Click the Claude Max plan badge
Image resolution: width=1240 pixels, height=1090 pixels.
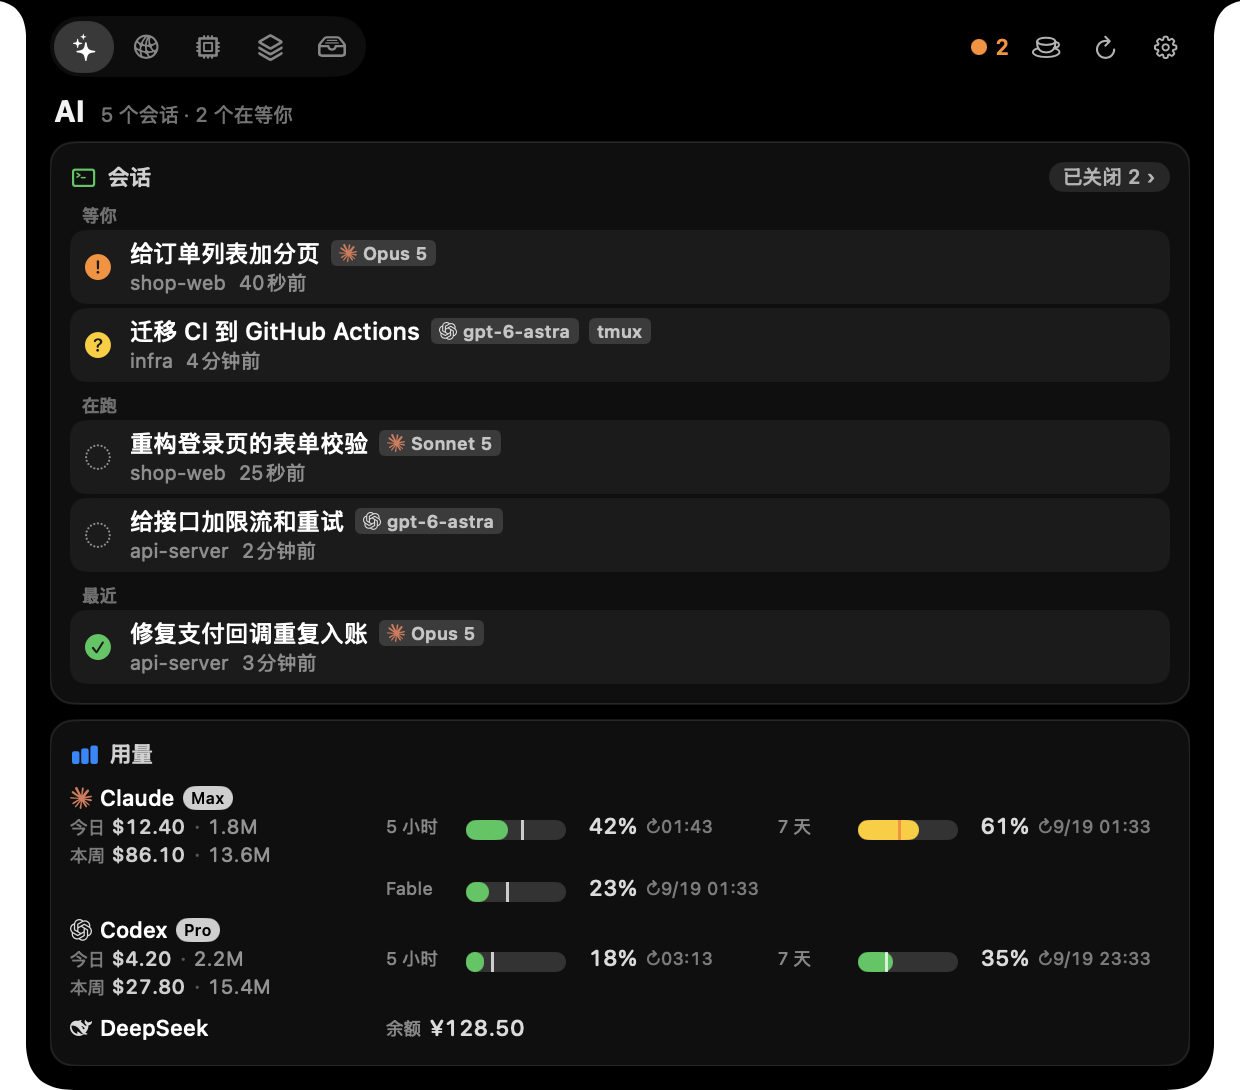tap(208, 798)
